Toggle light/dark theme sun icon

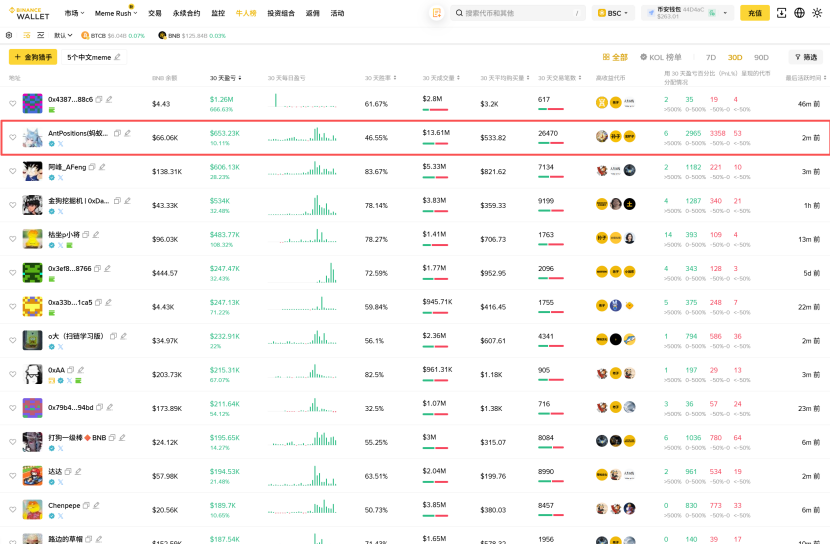pyautogui.click(x=817, y=13)
